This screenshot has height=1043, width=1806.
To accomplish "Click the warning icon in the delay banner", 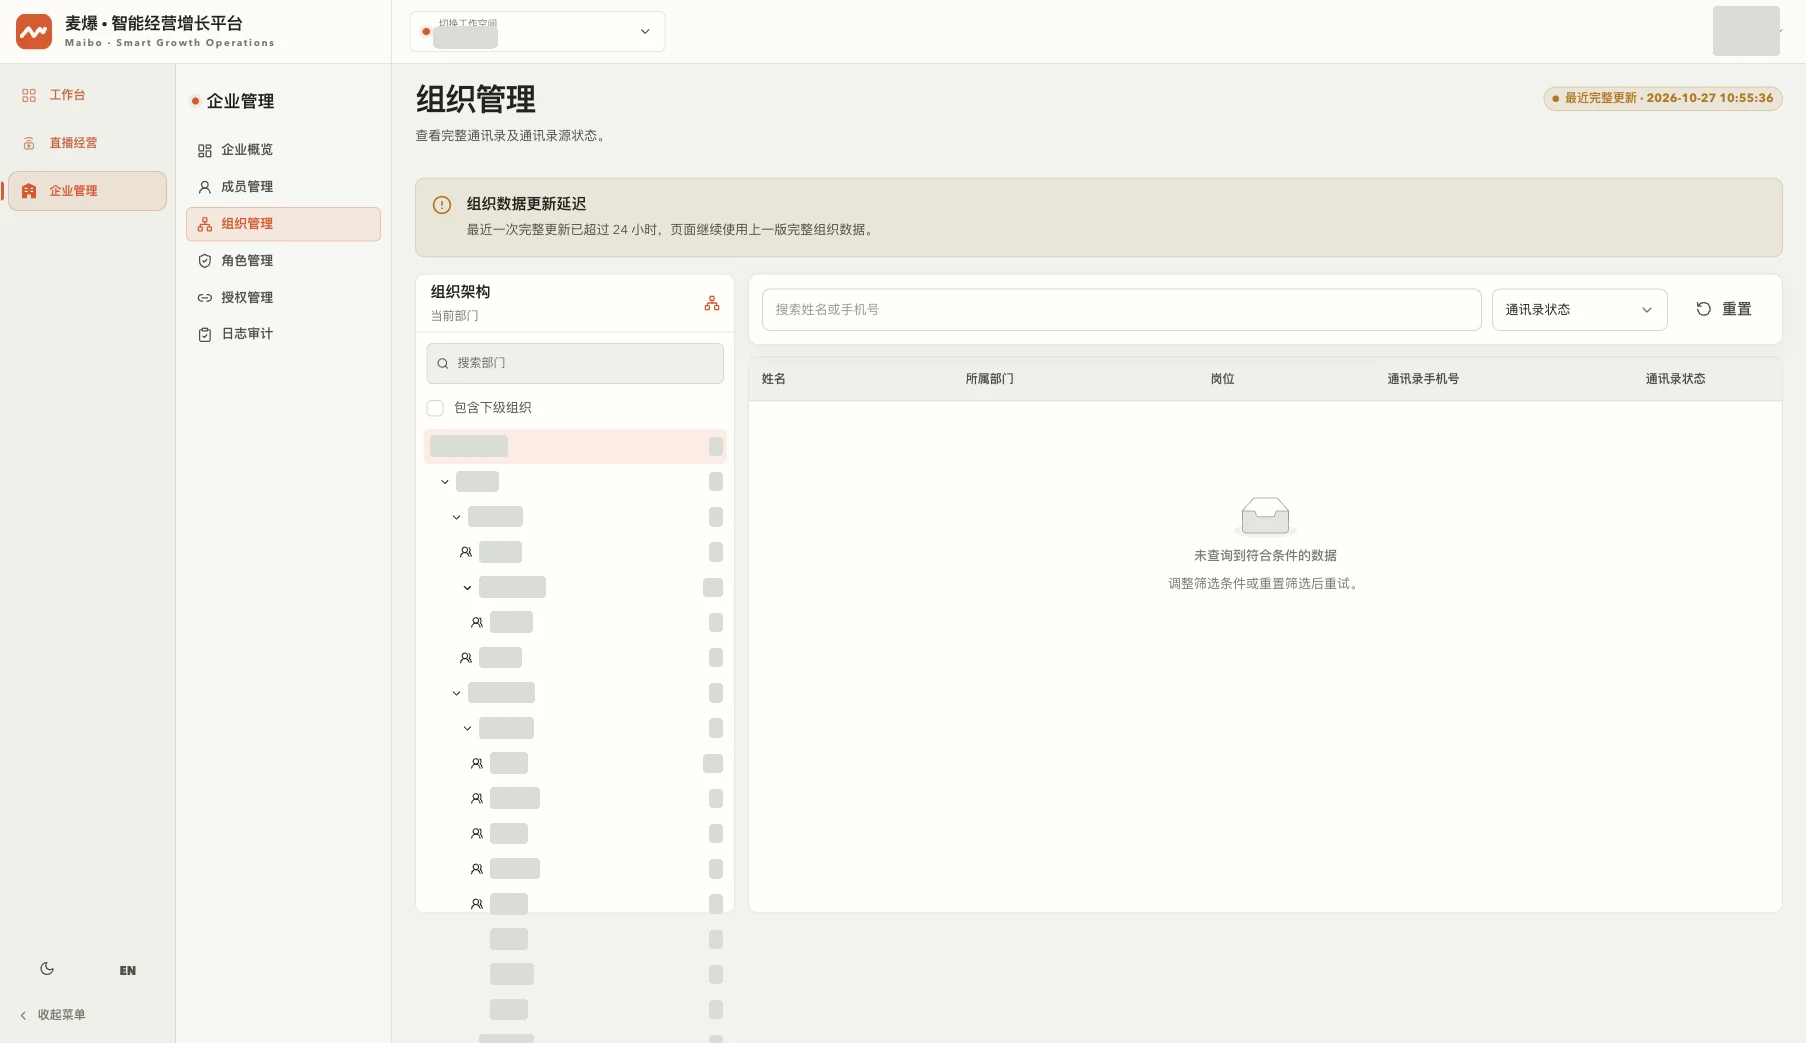I will 442,205.
